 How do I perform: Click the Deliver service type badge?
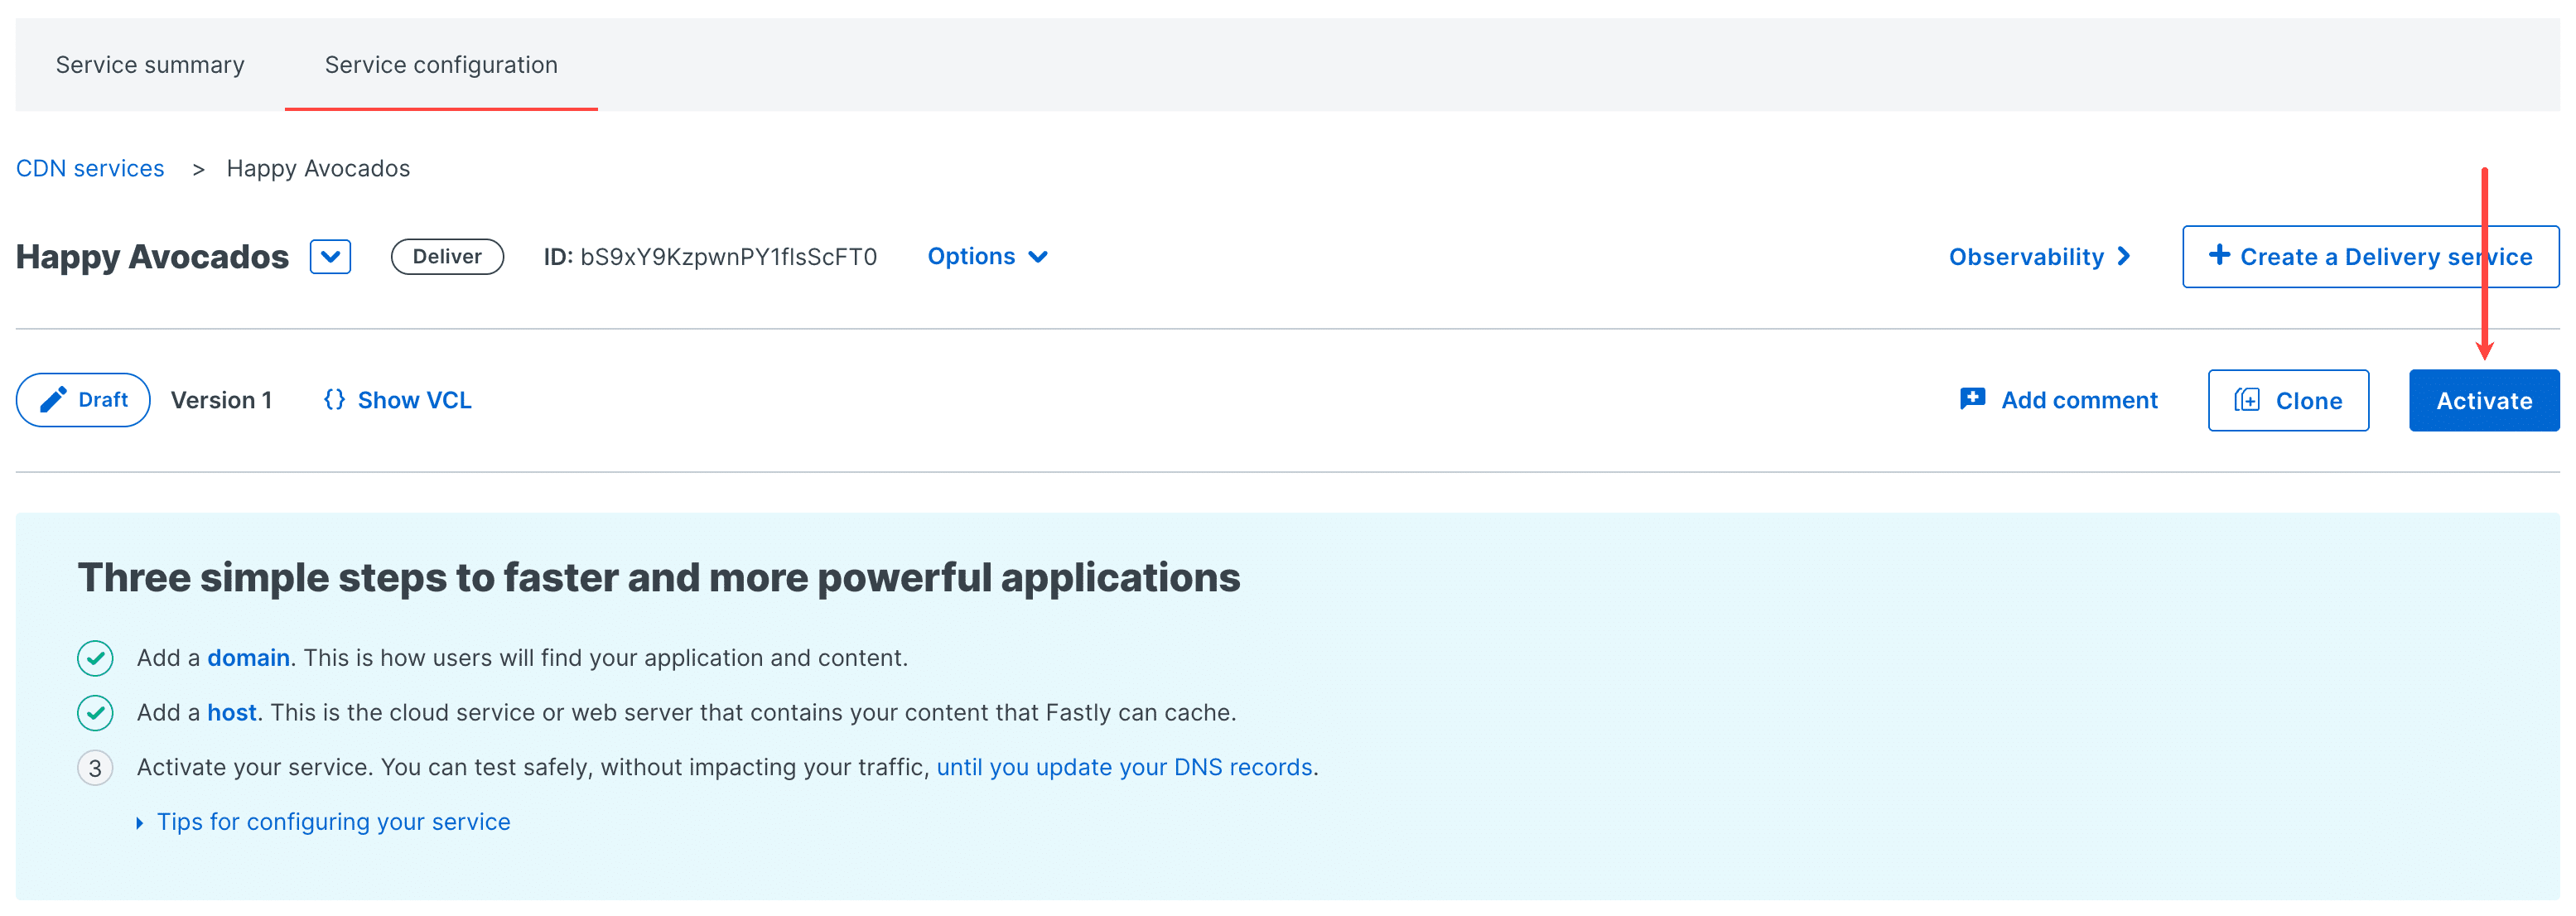447,257
